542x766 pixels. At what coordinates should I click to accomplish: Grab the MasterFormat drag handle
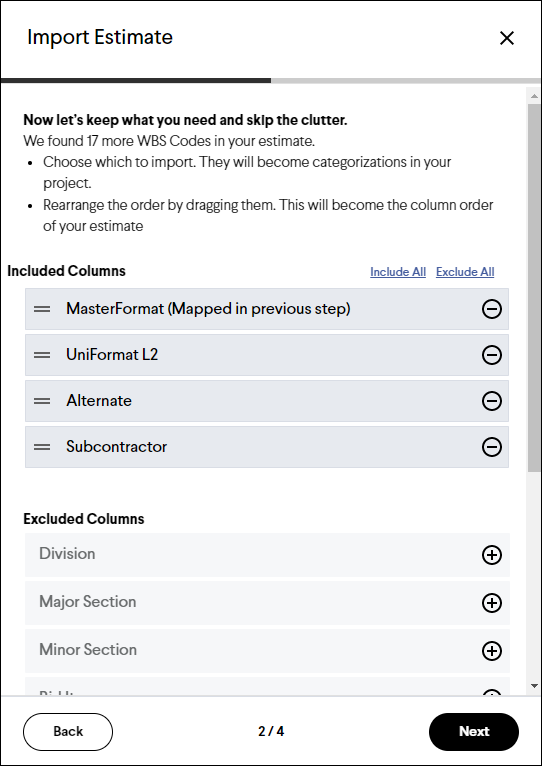point(42,309)
